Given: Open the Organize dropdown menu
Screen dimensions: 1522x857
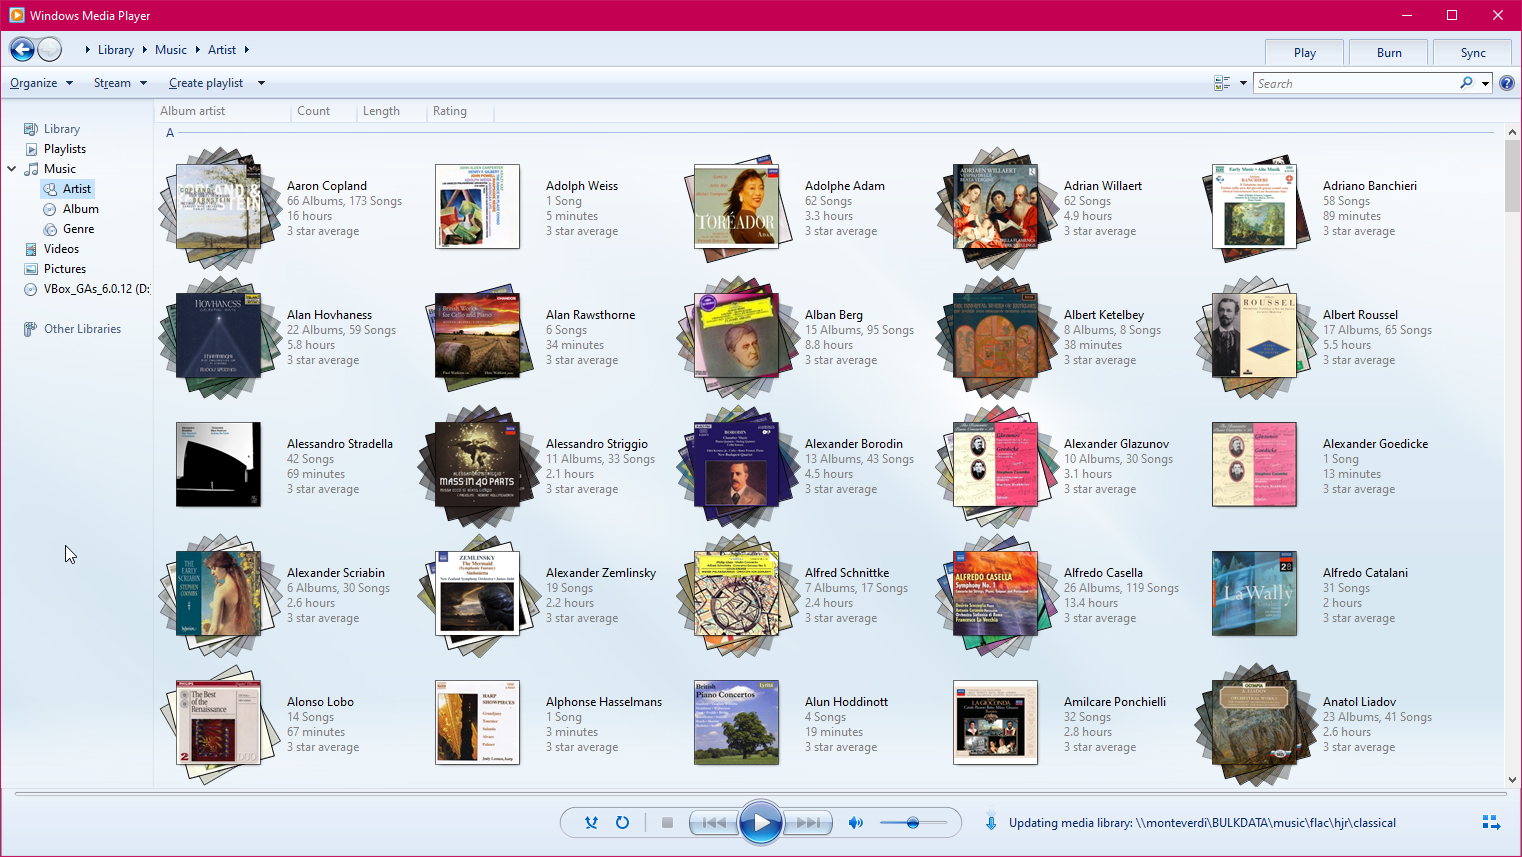Looking at the screenshot, I should [x=41, y=83].
